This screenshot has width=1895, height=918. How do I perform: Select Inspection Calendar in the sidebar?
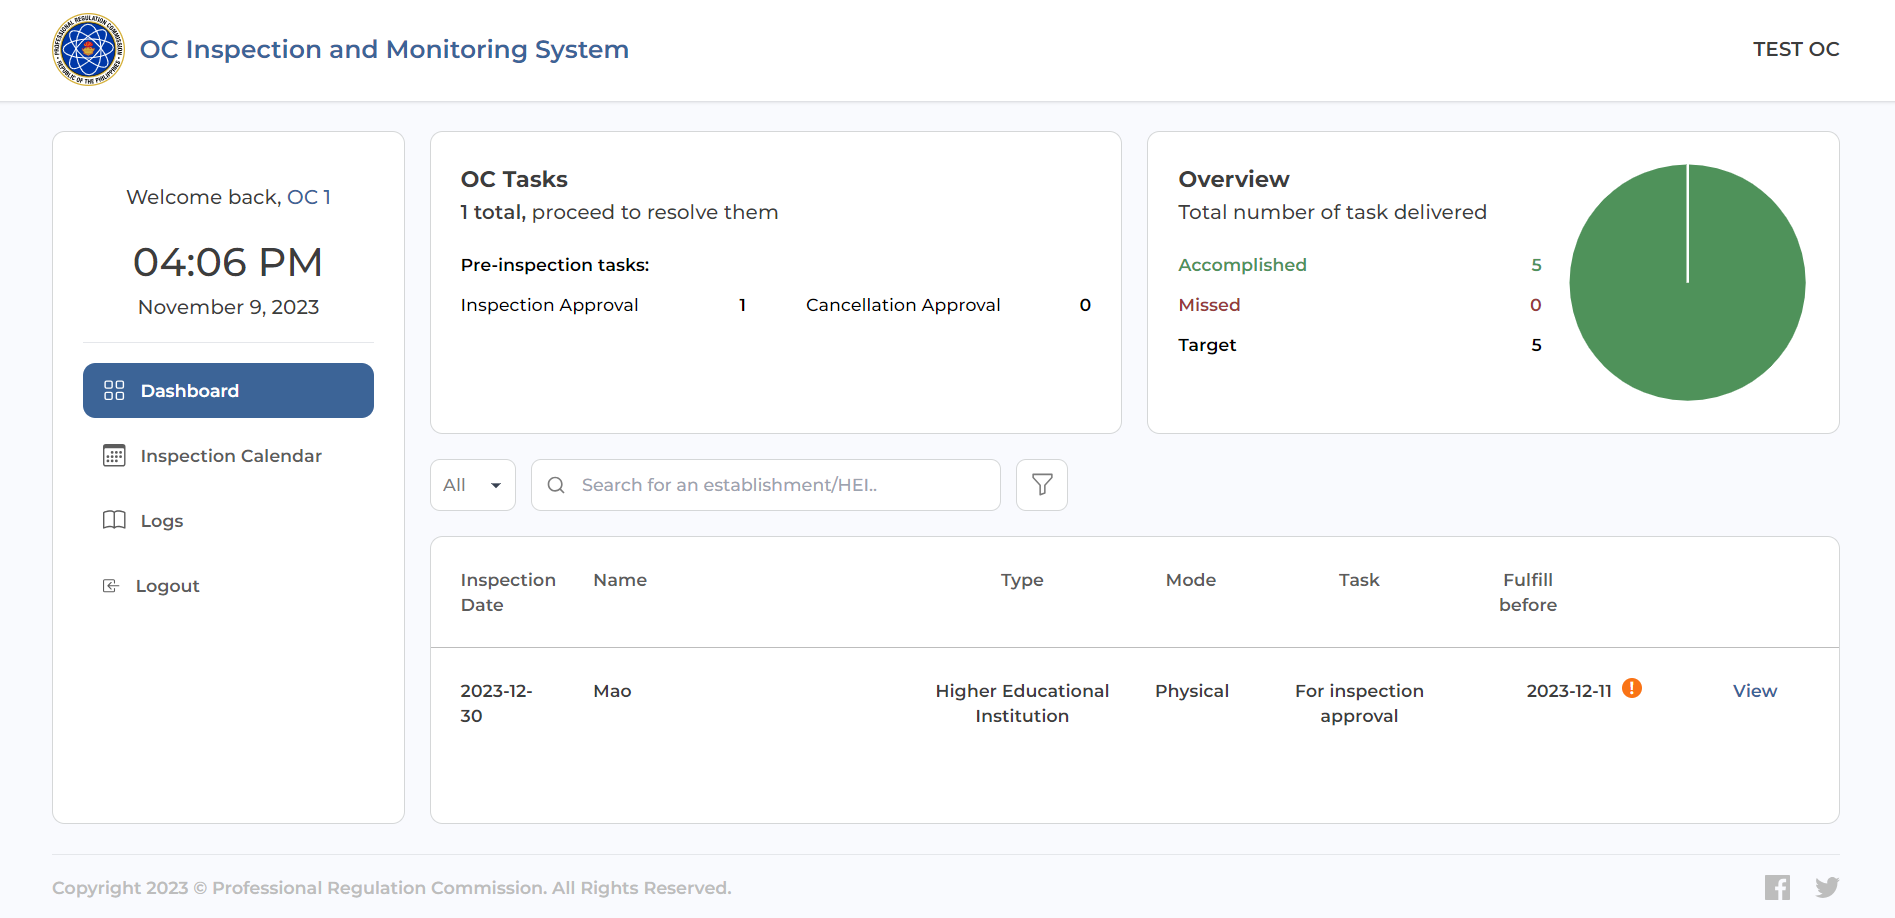click(x=230, y=456)
